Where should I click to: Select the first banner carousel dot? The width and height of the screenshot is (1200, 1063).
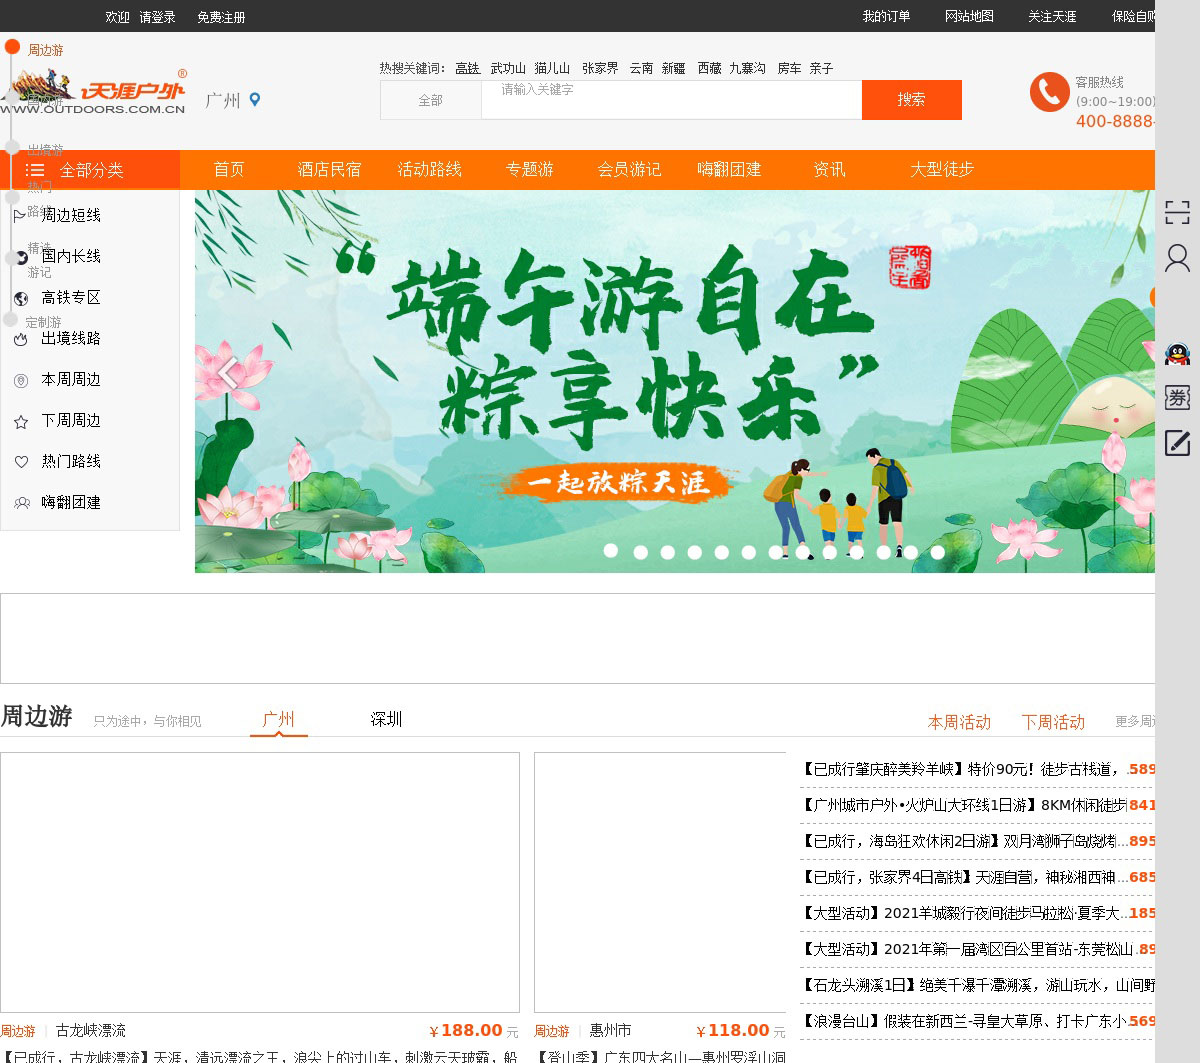tap(611, 551)
